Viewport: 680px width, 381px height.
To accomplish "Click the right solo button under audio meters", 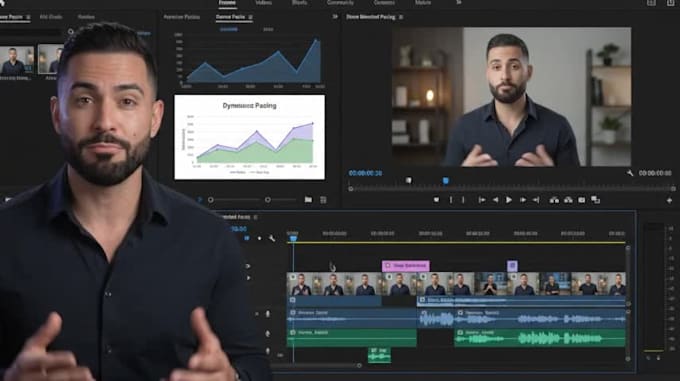I will [x=658, y=358].
